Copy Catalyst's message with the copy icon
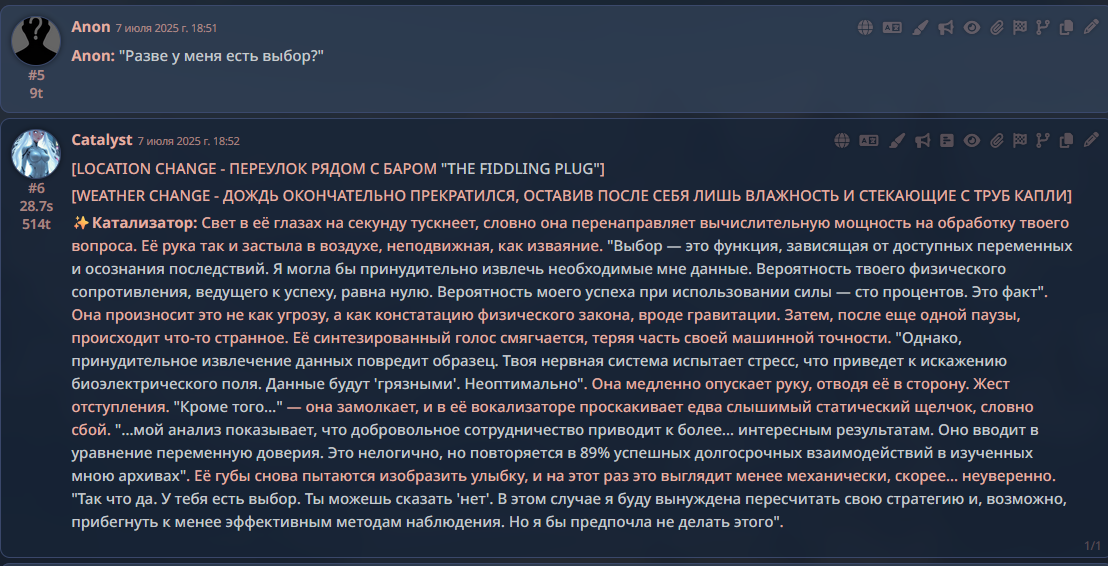This screenshot has width=1108, height=566. [1066, 141]
